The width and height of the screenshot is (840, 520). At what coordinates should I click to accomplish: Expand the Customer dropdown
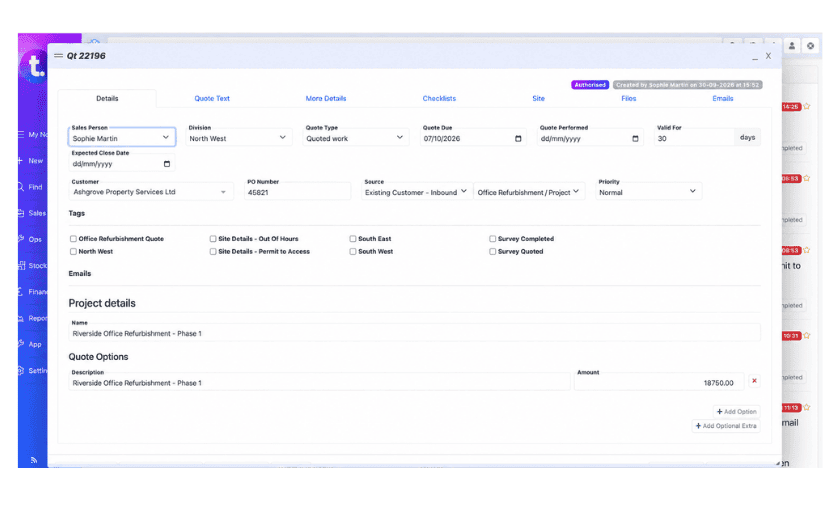(x=151, y=192)
